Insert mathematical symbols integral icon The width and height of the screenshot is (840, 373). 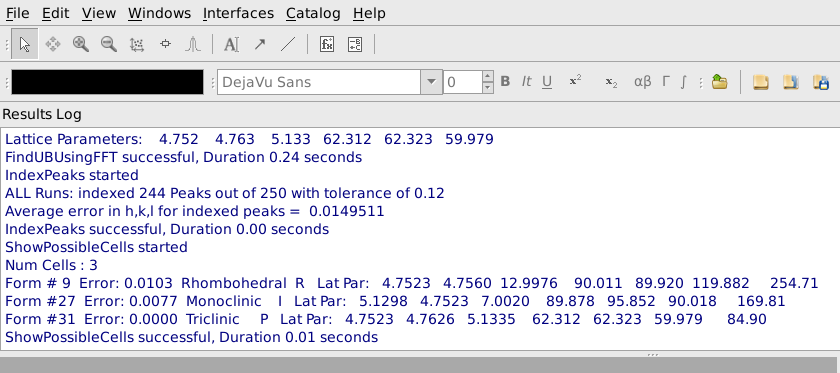pyautogui.click(x=684, y=82)
